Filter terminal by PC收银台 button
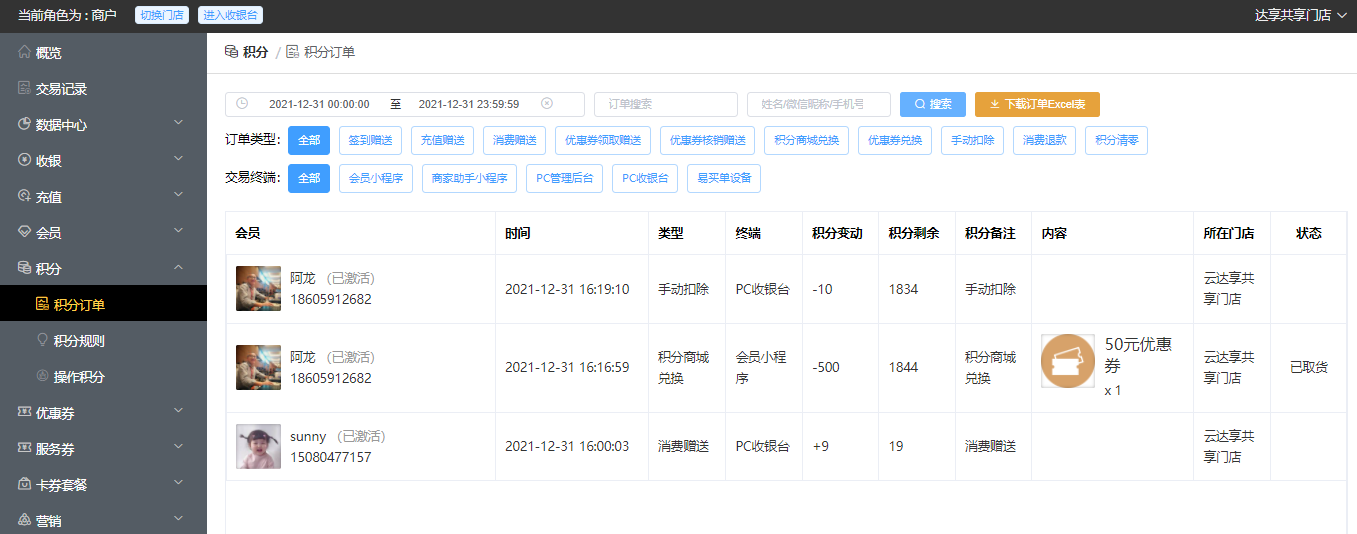Image resolution: width=1357 pixels, height=534 pixels. 645,178
